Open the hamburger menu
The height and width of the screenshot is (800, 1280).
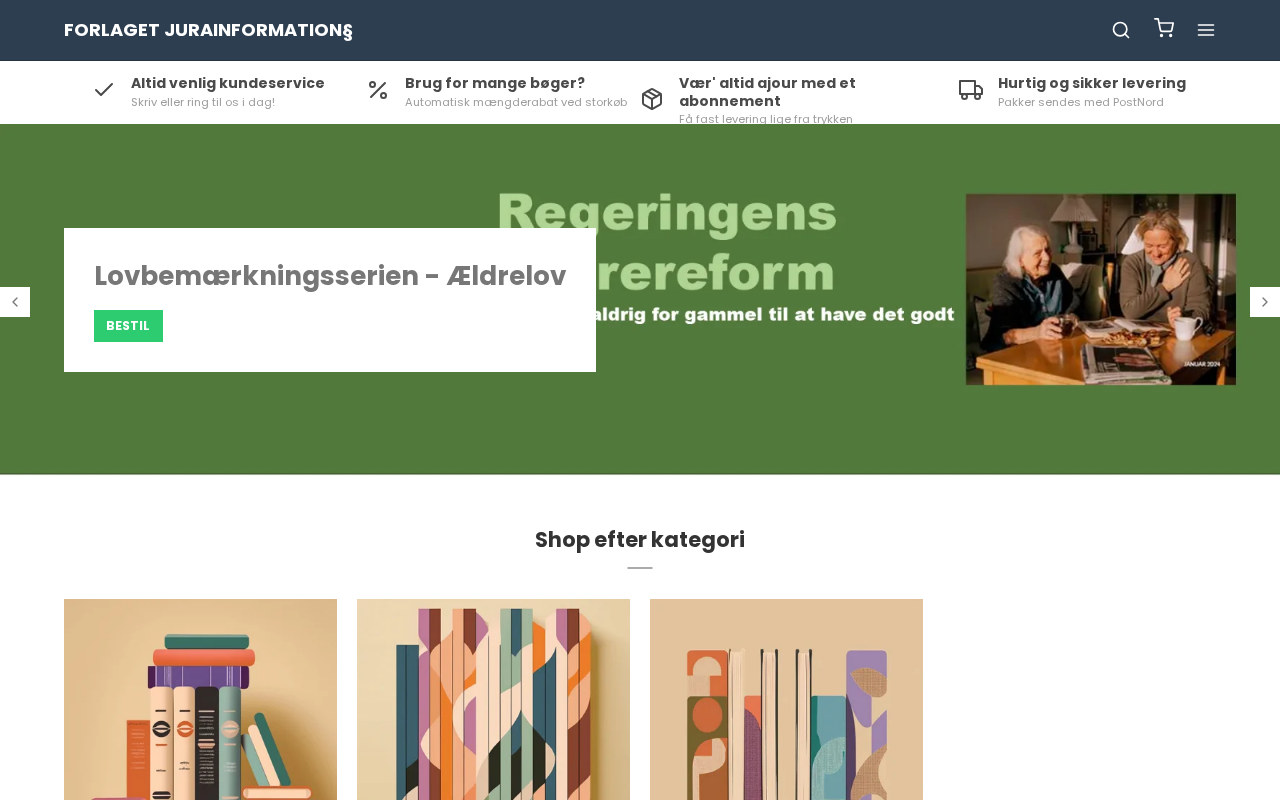point(1206,30)
